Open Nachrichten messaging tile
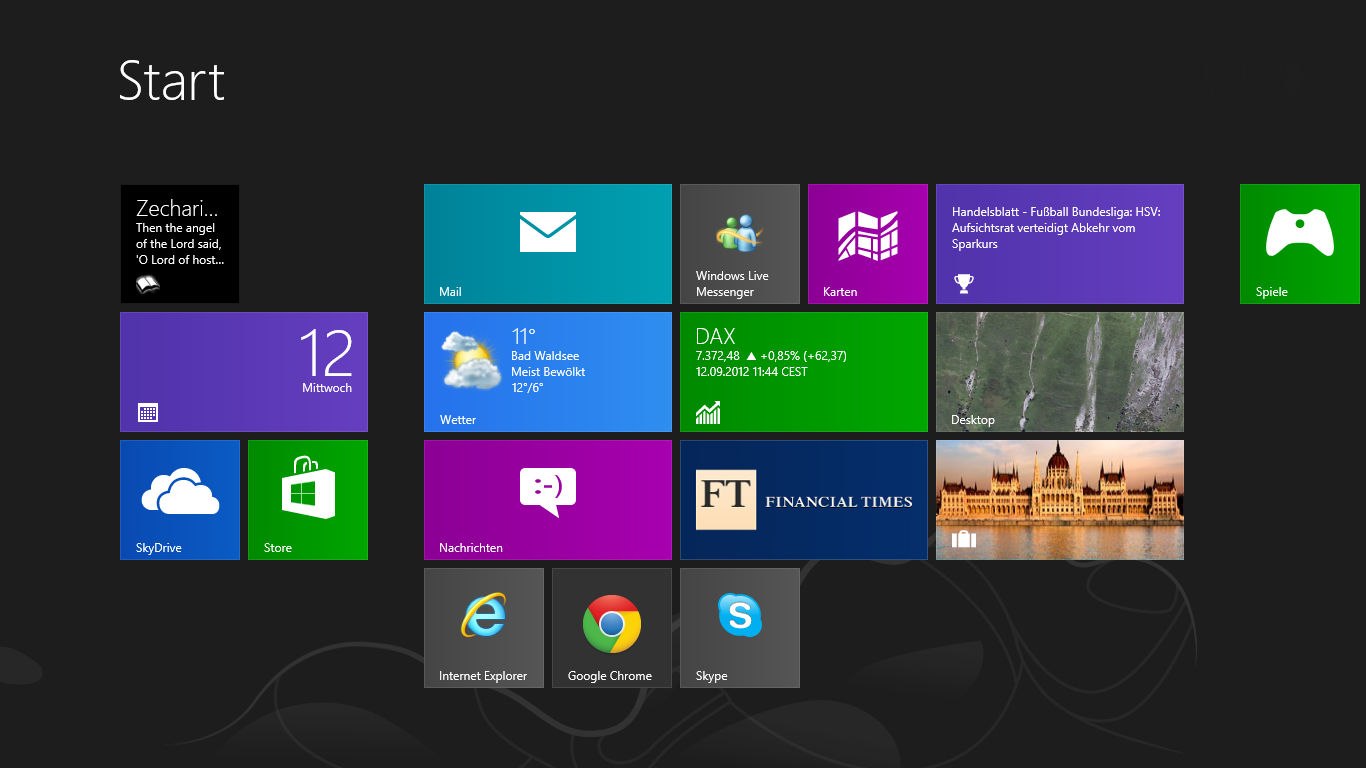 coord(547,499)
